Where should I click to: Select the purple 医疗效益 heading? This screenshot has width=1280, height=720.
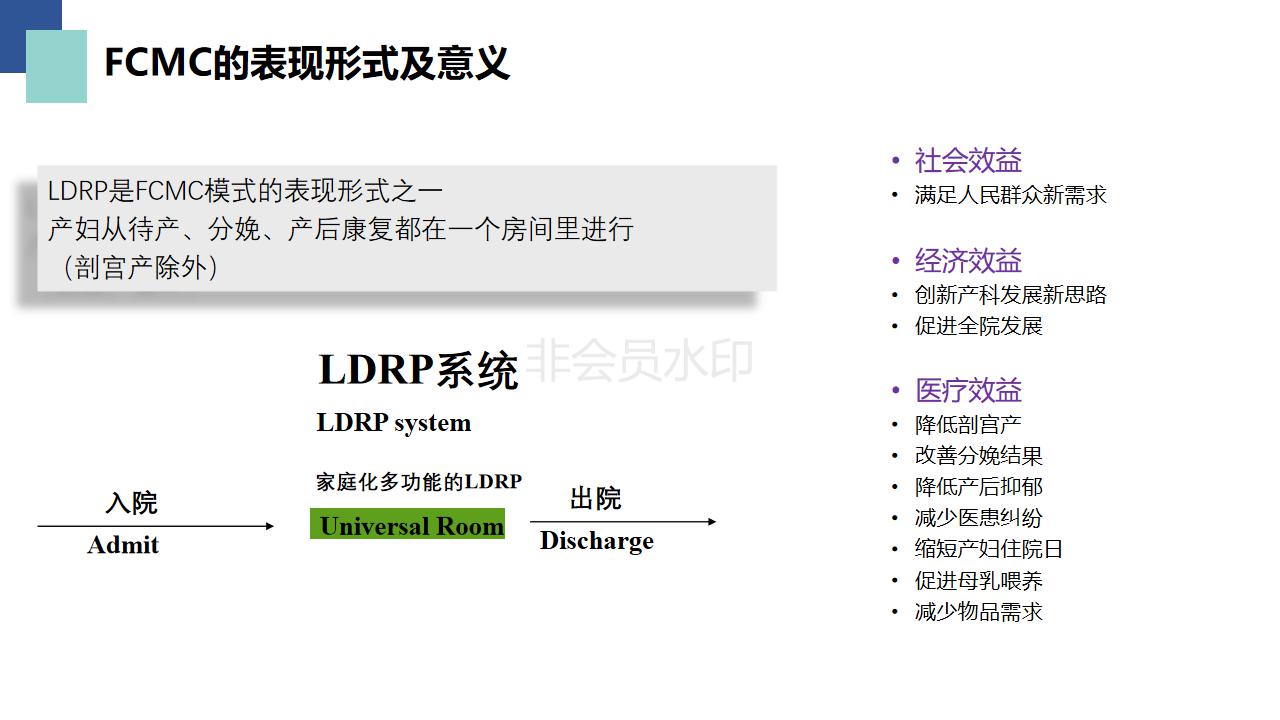coord(968,391)
